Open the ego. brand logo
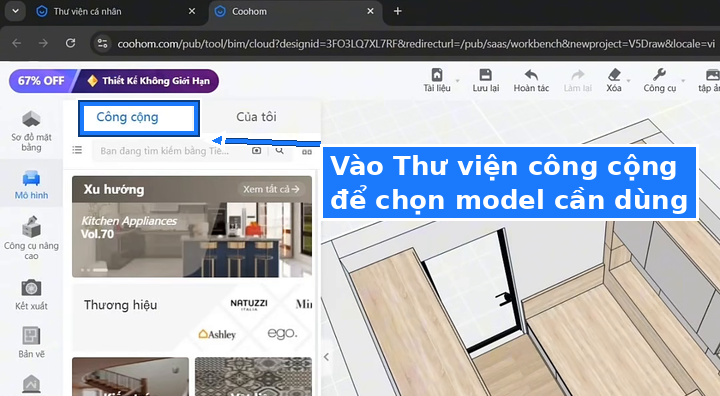This screenshot has height=396, width=720. pos(282,333)
